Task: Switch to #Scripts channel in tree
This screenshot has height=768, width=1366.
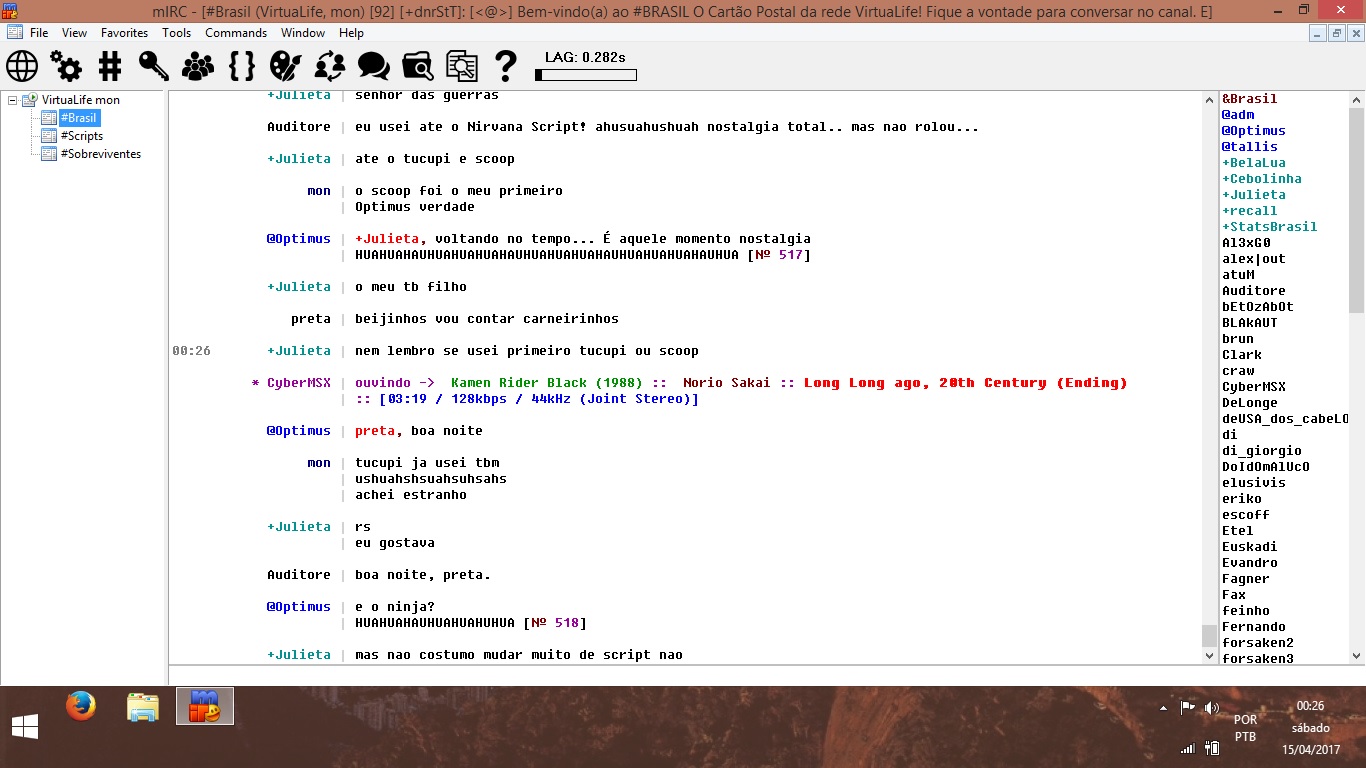Action: click(82, 136)
